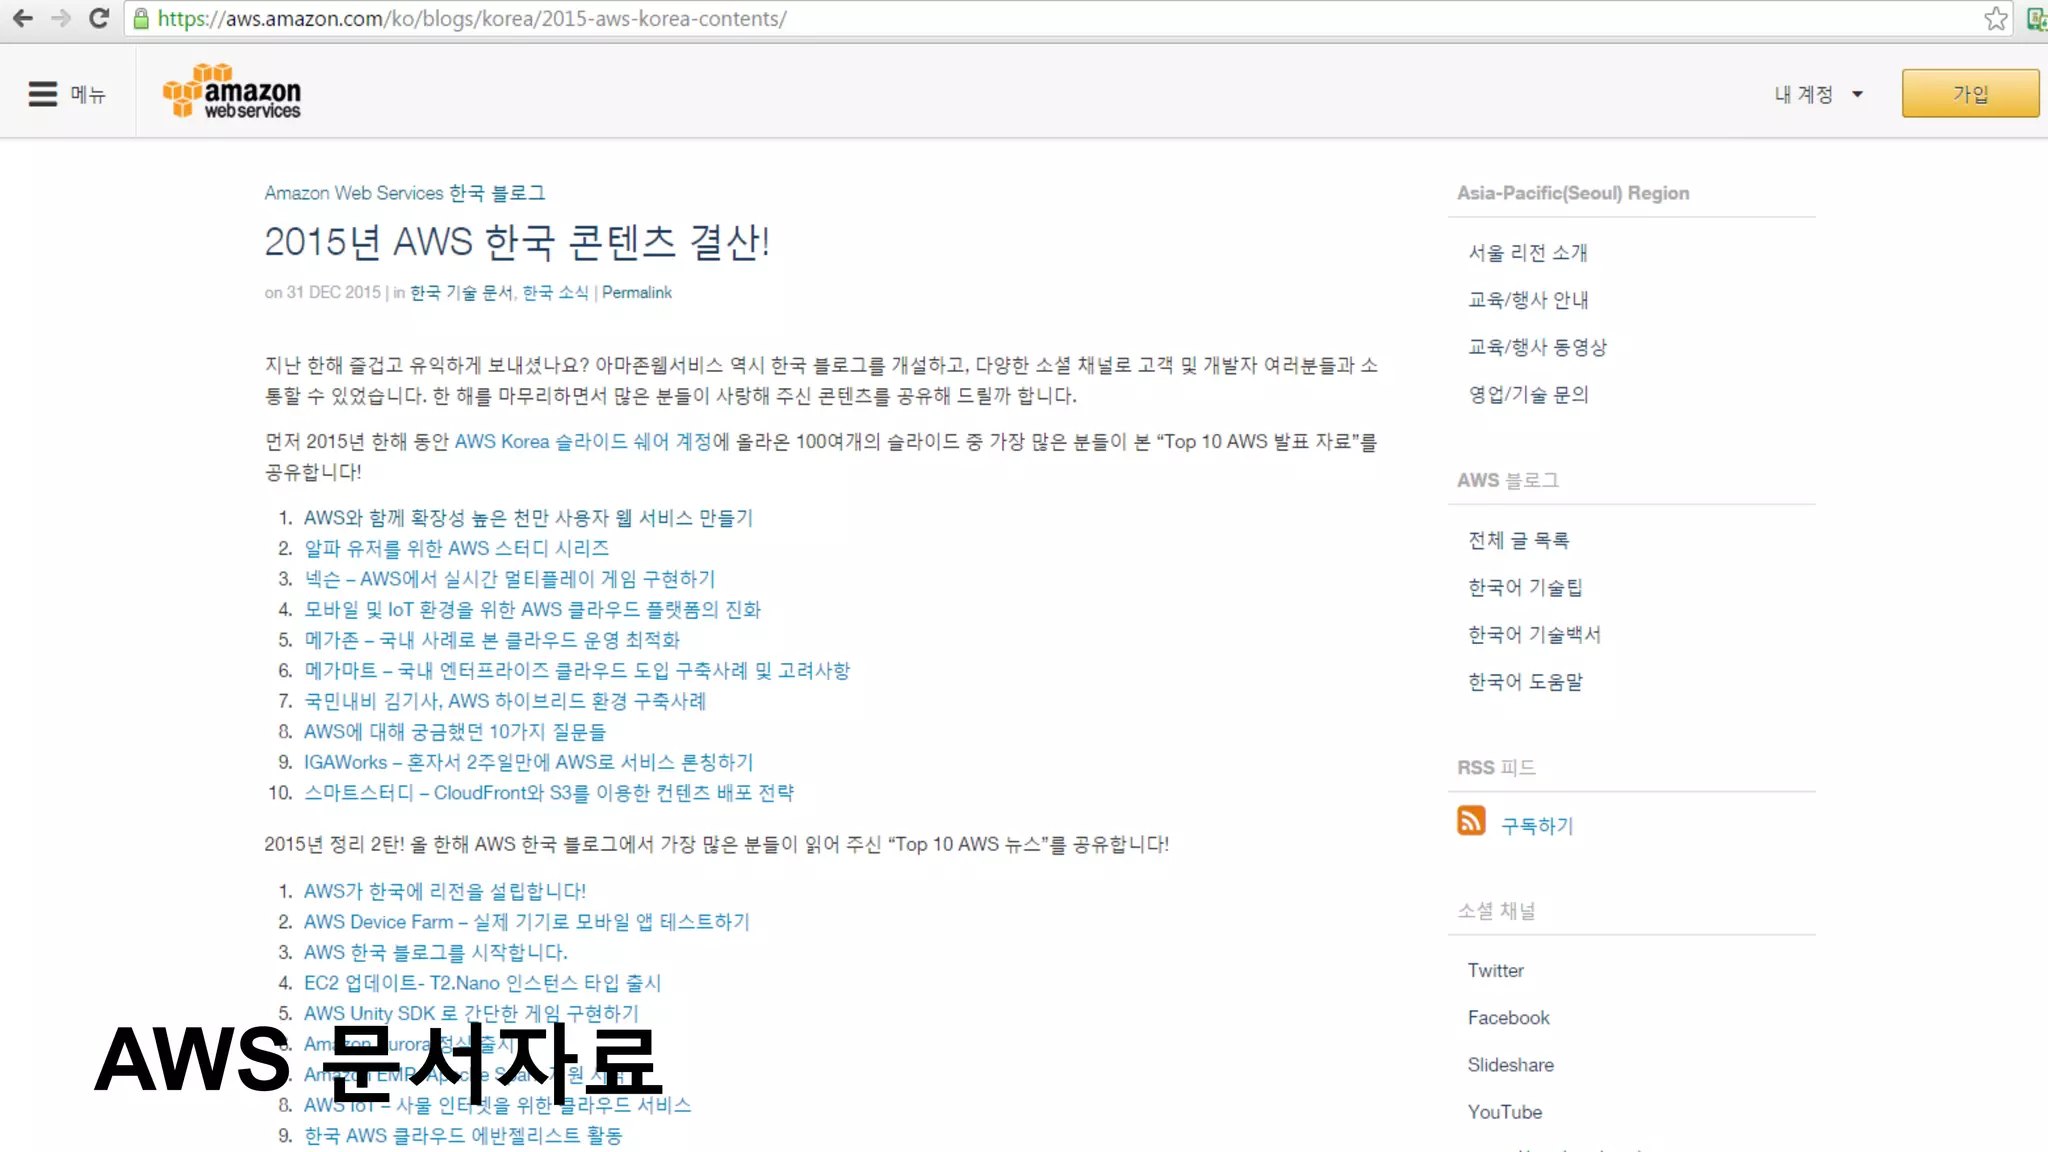Open the YouTube social channel link
Image resolution: width=2048 pixels, height=1152 pixels.
pyautogui.click(x=1505, y=1111)
